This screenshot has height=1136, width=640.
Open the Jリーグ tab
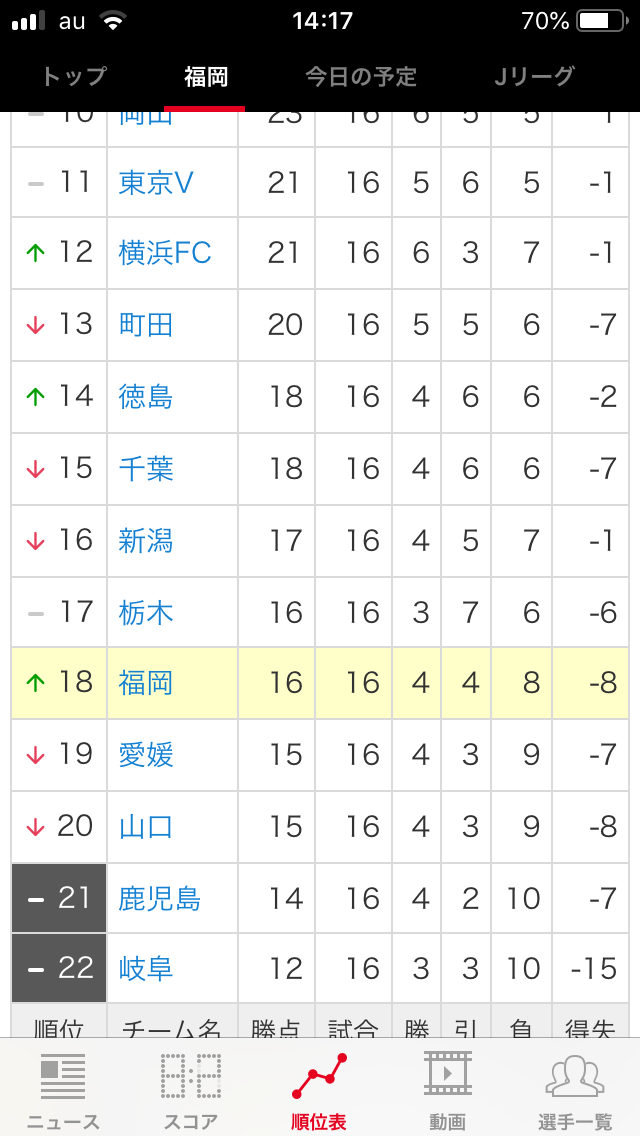(534, 77)
